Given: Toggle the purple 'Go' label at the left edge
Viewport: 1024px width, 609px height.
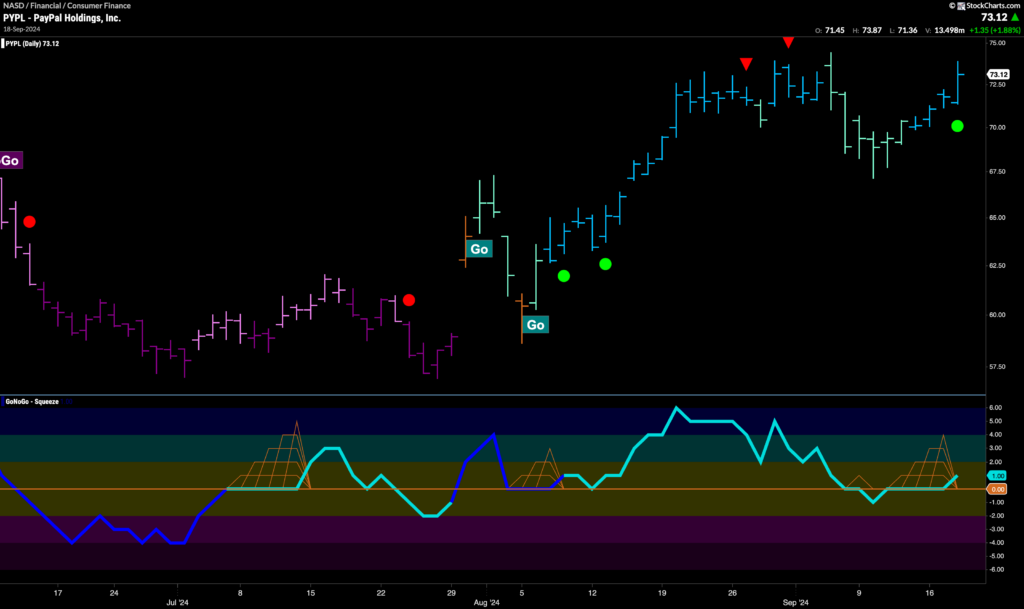Looking at the screenshot, I should (x=10, y=159).
